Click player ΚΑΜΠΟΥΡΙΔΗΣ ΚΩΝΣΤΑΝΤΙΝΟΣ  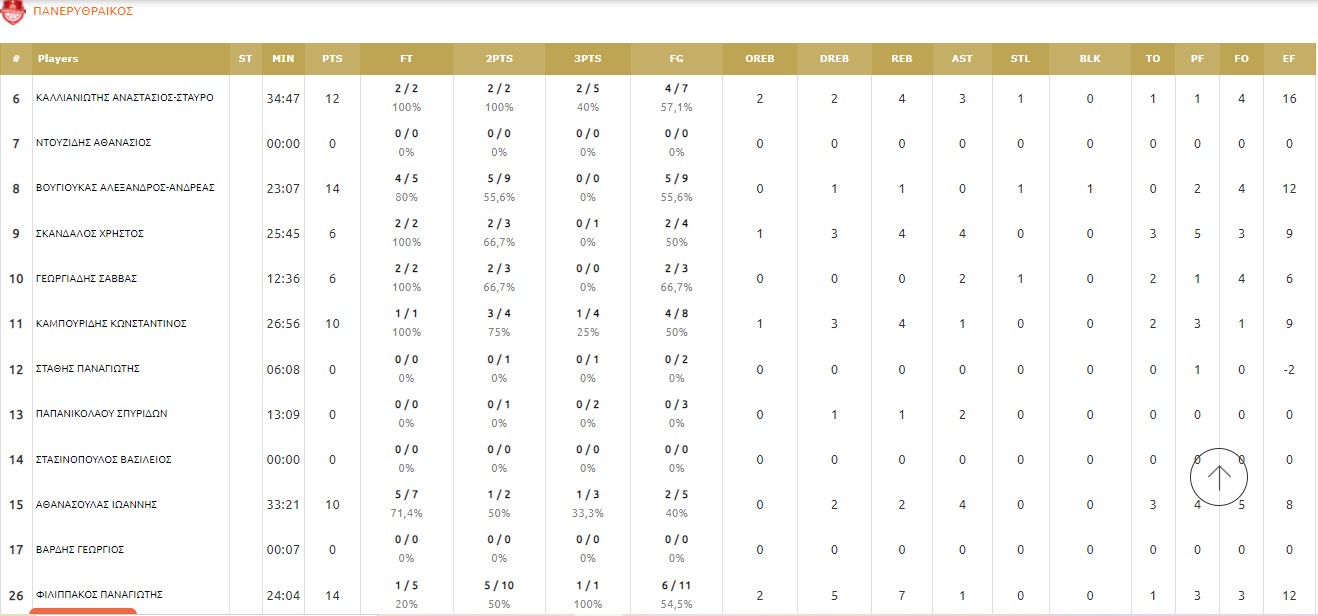pos(111,324)
